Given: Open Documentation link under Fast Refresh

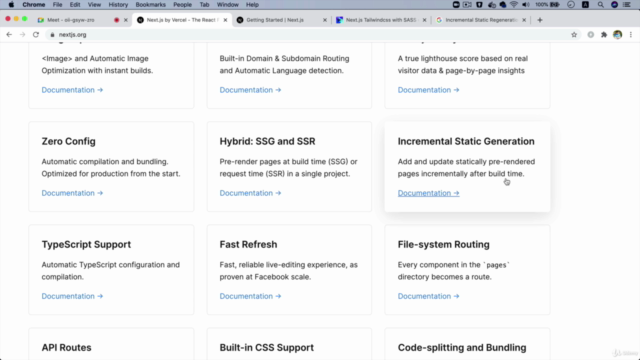Looking at the screenshot, I should pos(250,296).
